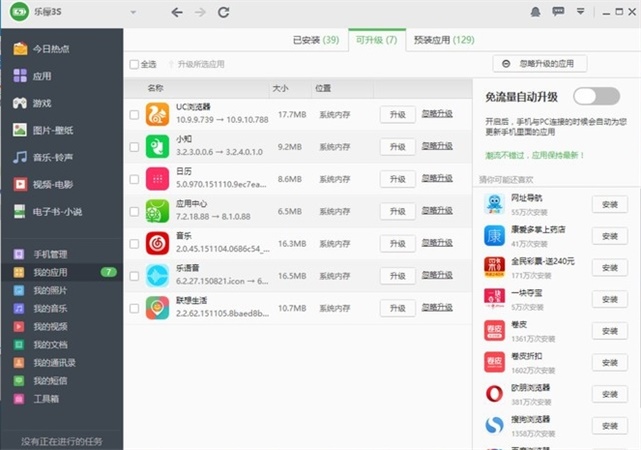Click the forward arrow button
The image size is (641, 450).
200,12
